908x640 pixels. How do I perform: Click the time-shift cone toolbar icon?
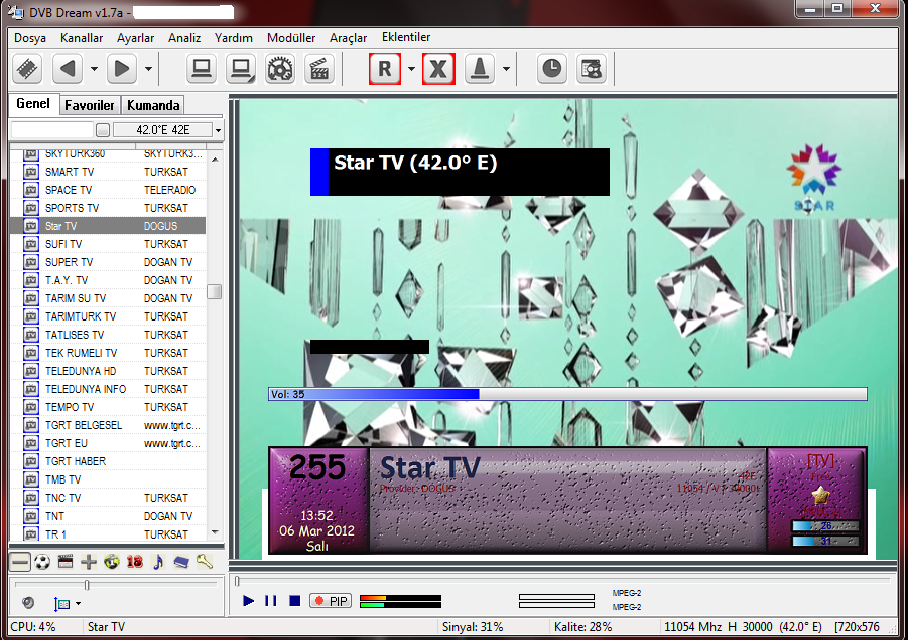click(479, 69)
